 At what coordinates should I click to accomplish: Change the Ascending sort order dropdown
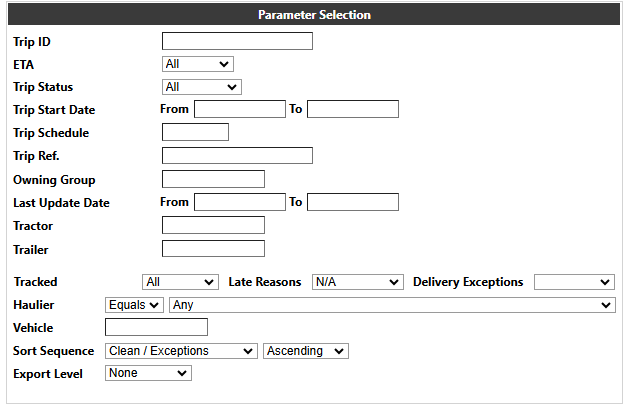click(306, 351)
